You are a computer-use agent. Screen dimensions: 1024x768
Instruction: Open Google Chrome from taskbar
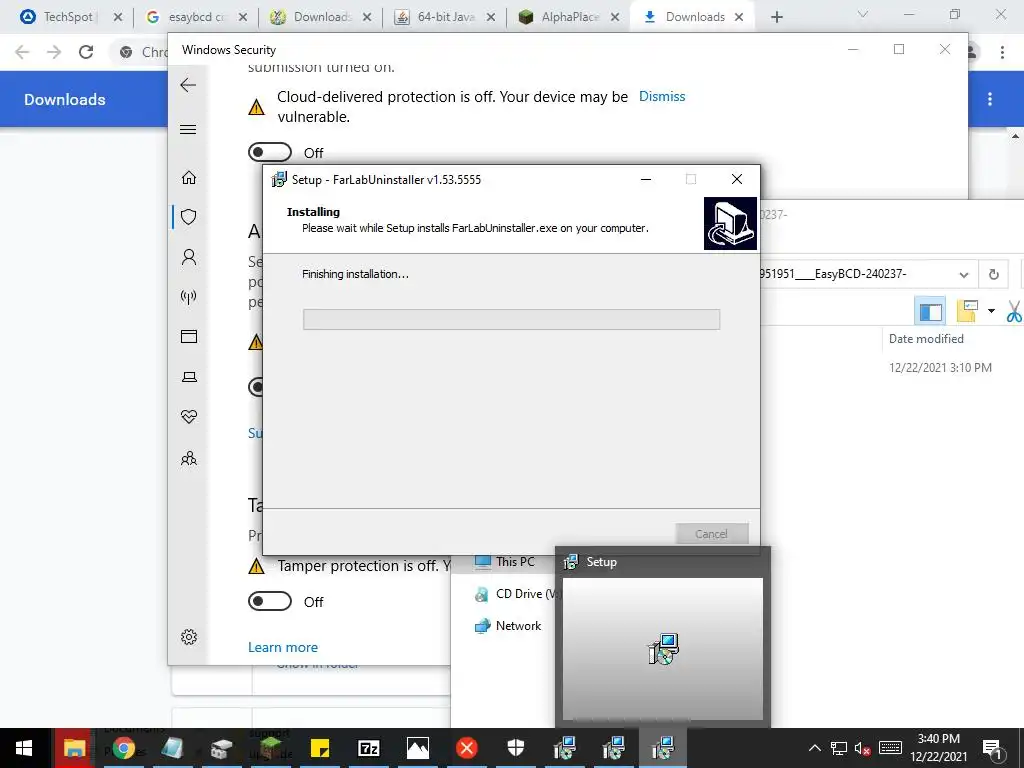[x=123, y=748]
